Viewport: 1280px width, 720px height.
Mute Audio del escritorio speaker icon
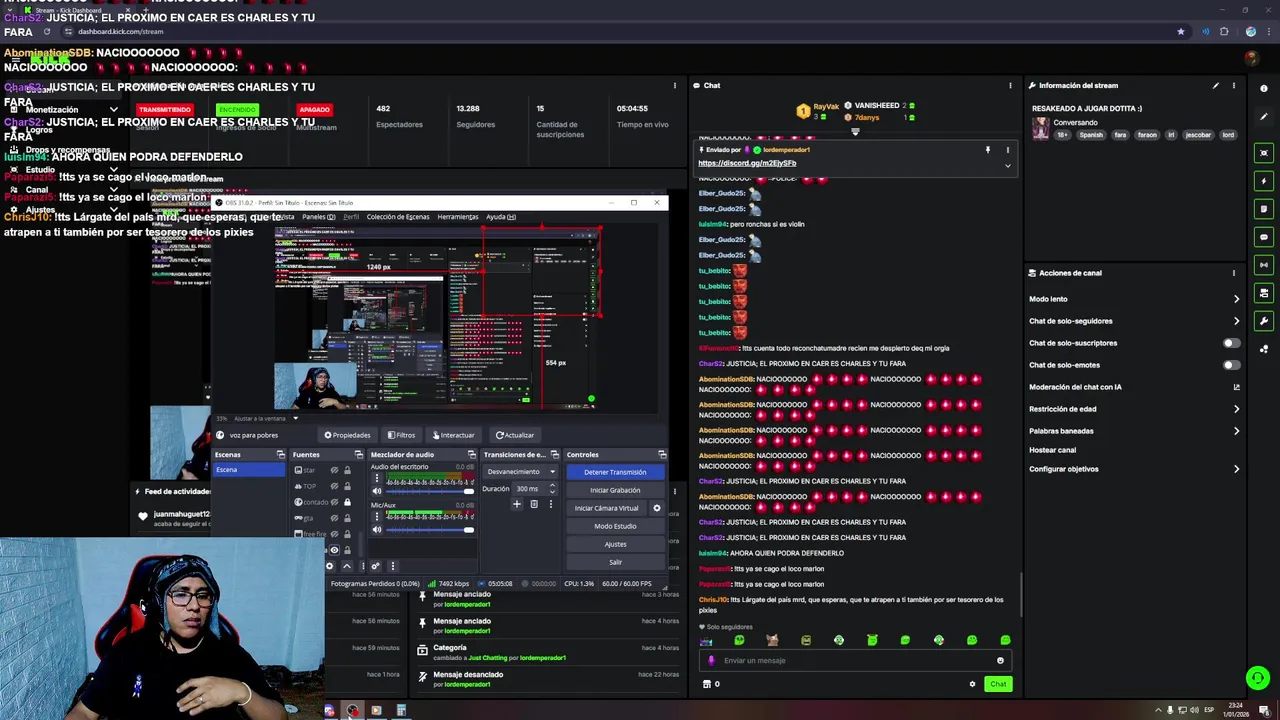(377, 491)
